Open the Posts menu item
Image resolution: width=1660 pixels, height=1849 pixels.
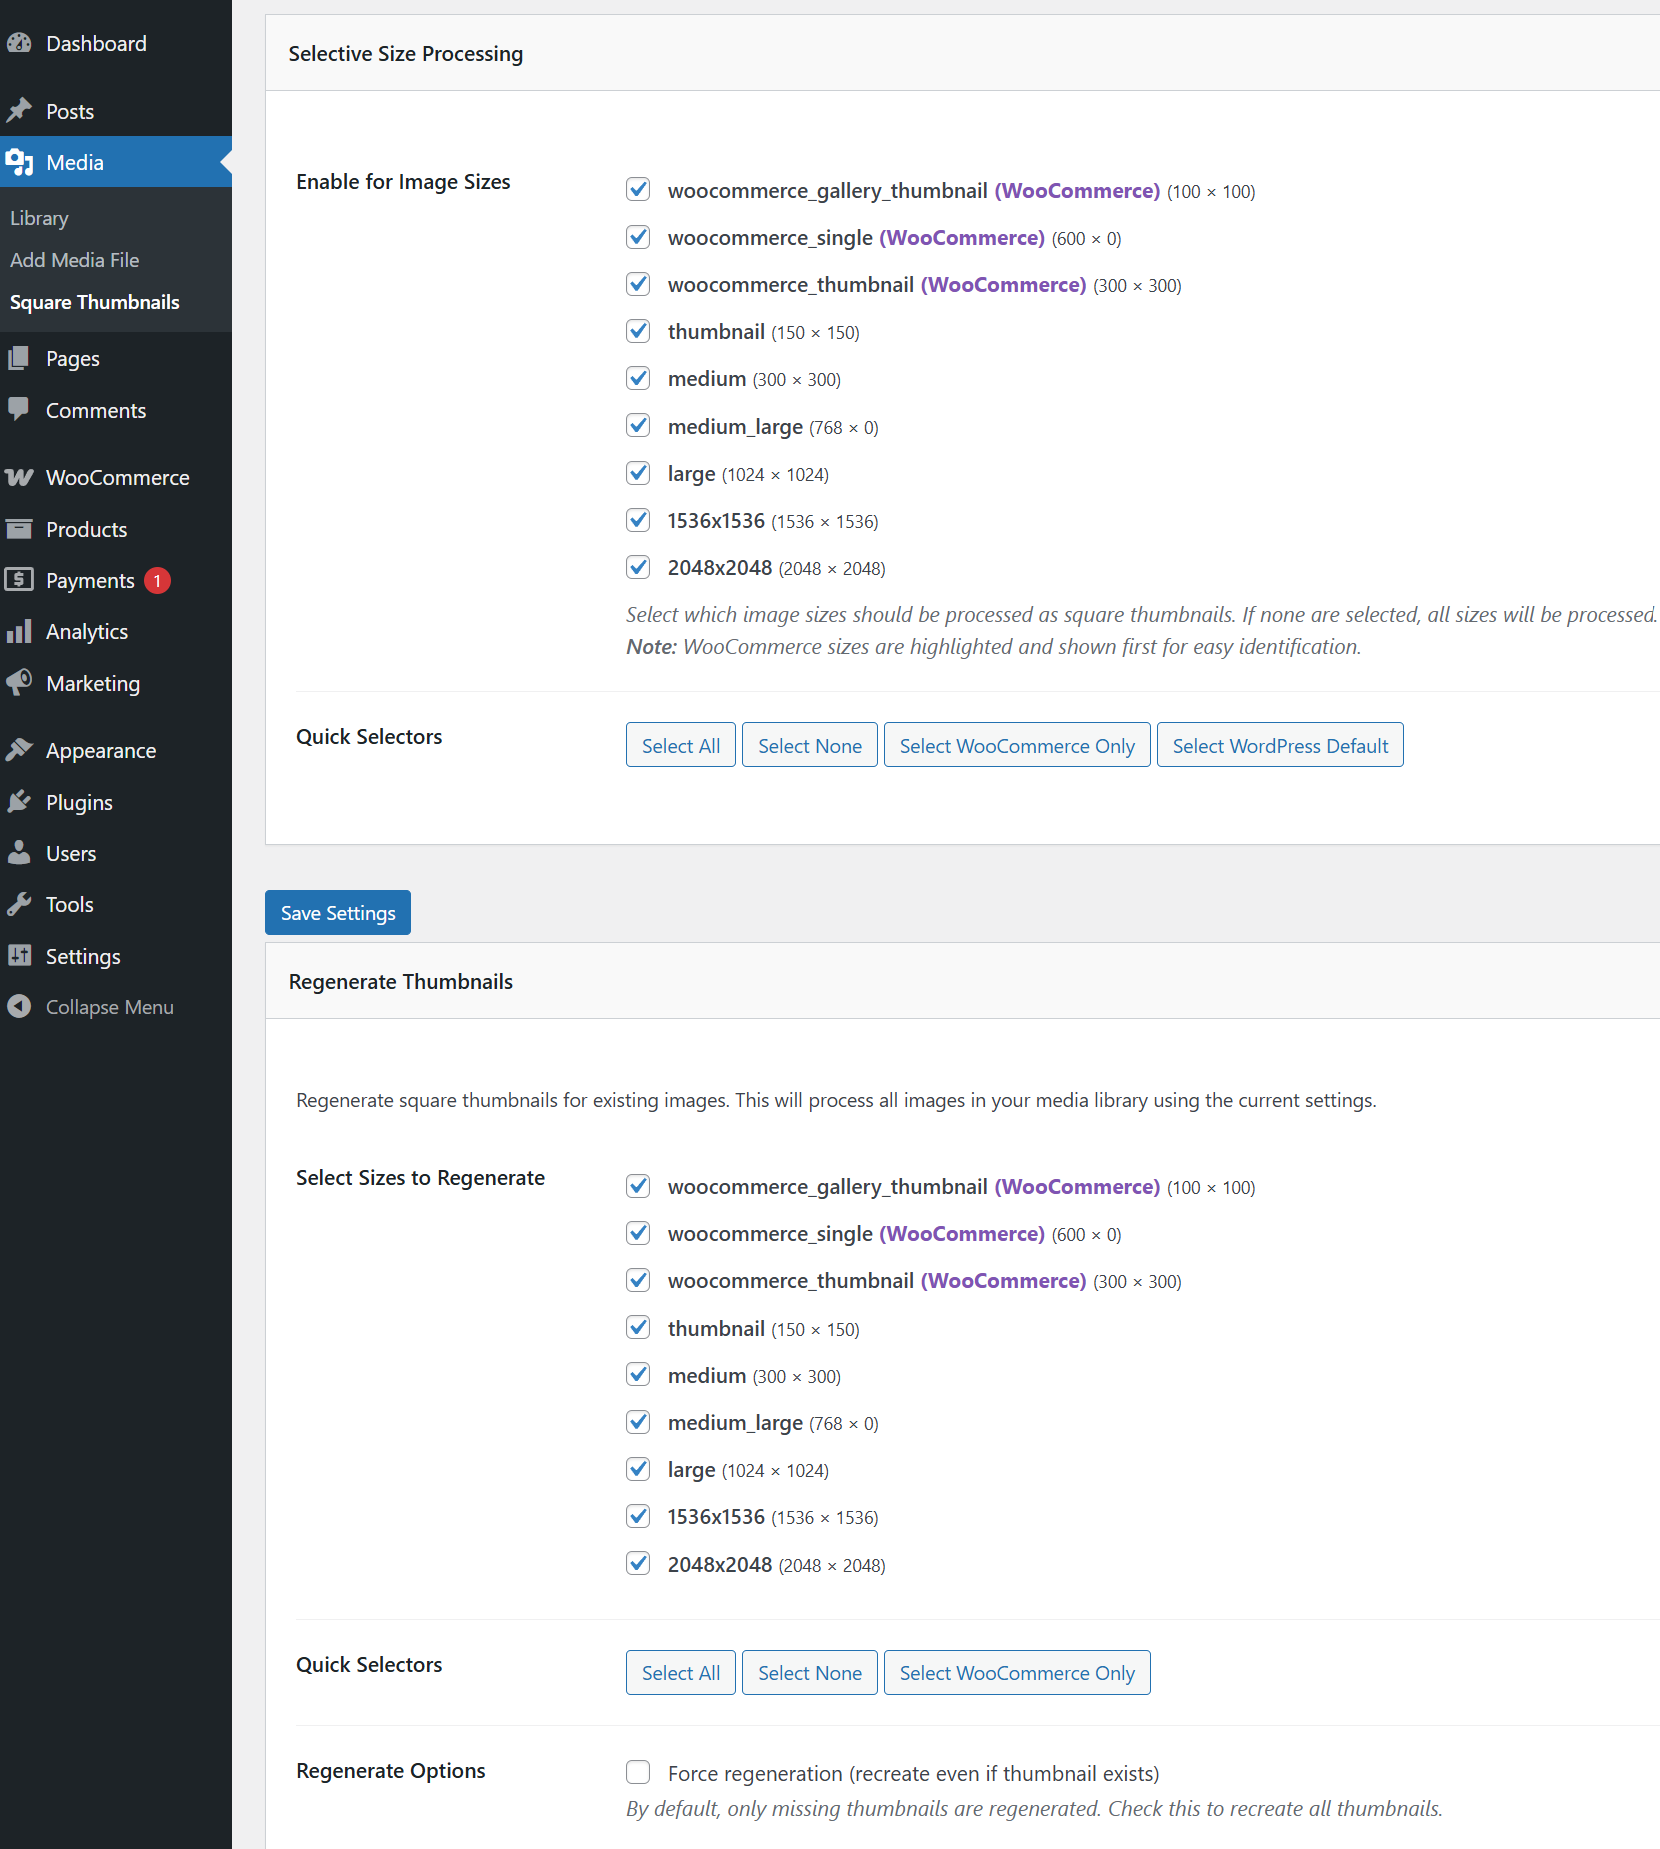pos(116,111)
